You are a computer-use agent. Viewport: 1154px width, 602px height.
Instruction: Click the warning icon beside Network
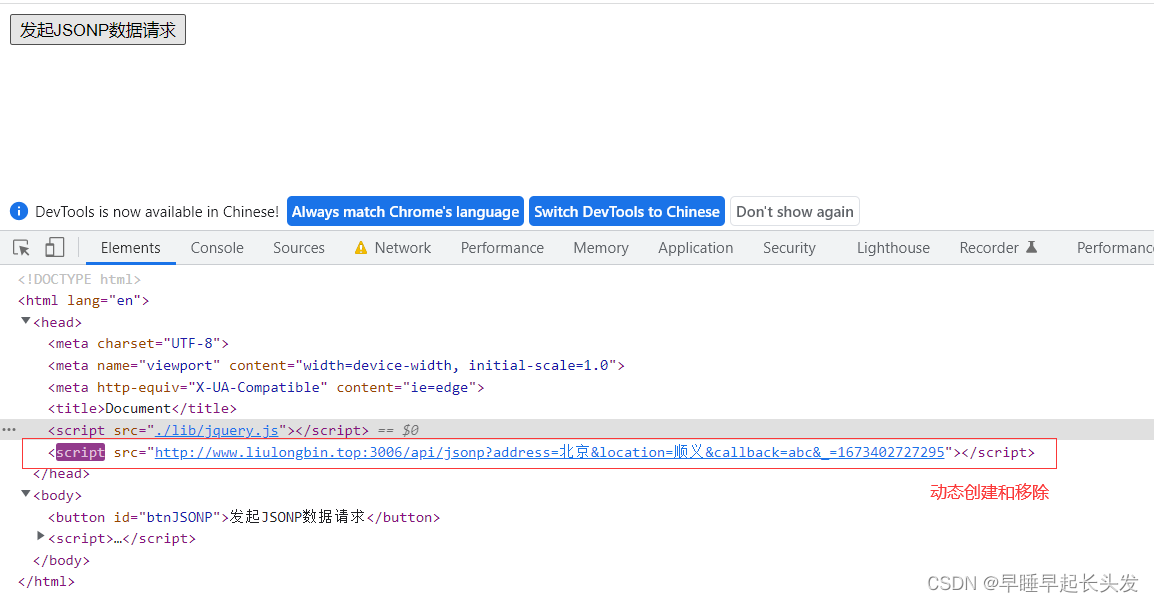[x=361, y=248]
